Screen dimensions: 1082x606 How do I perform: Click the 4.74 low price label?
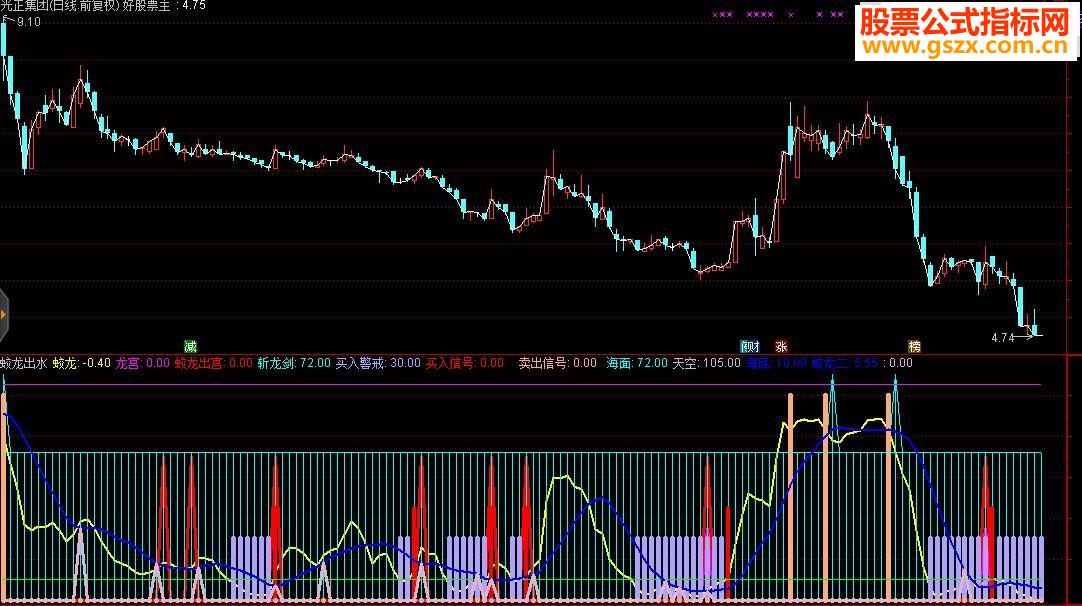[x=1003, y=338]
